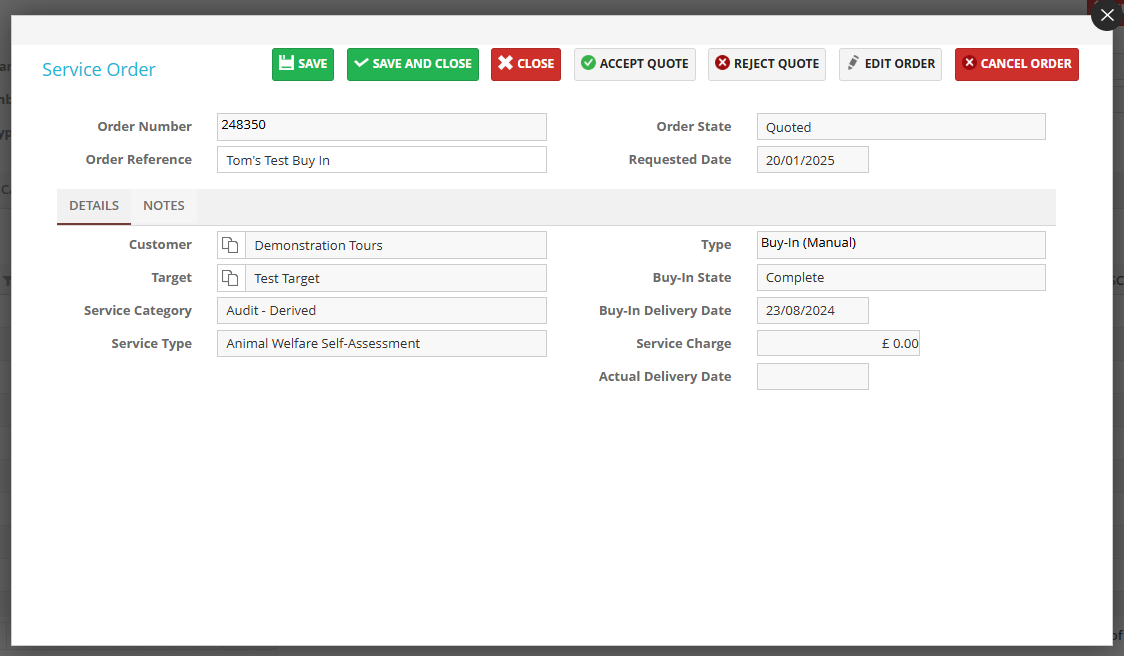Click the empty Actual Delivery Date field
The width and height of the screenshot is (1124, 656).
click(x=812, y=377)
